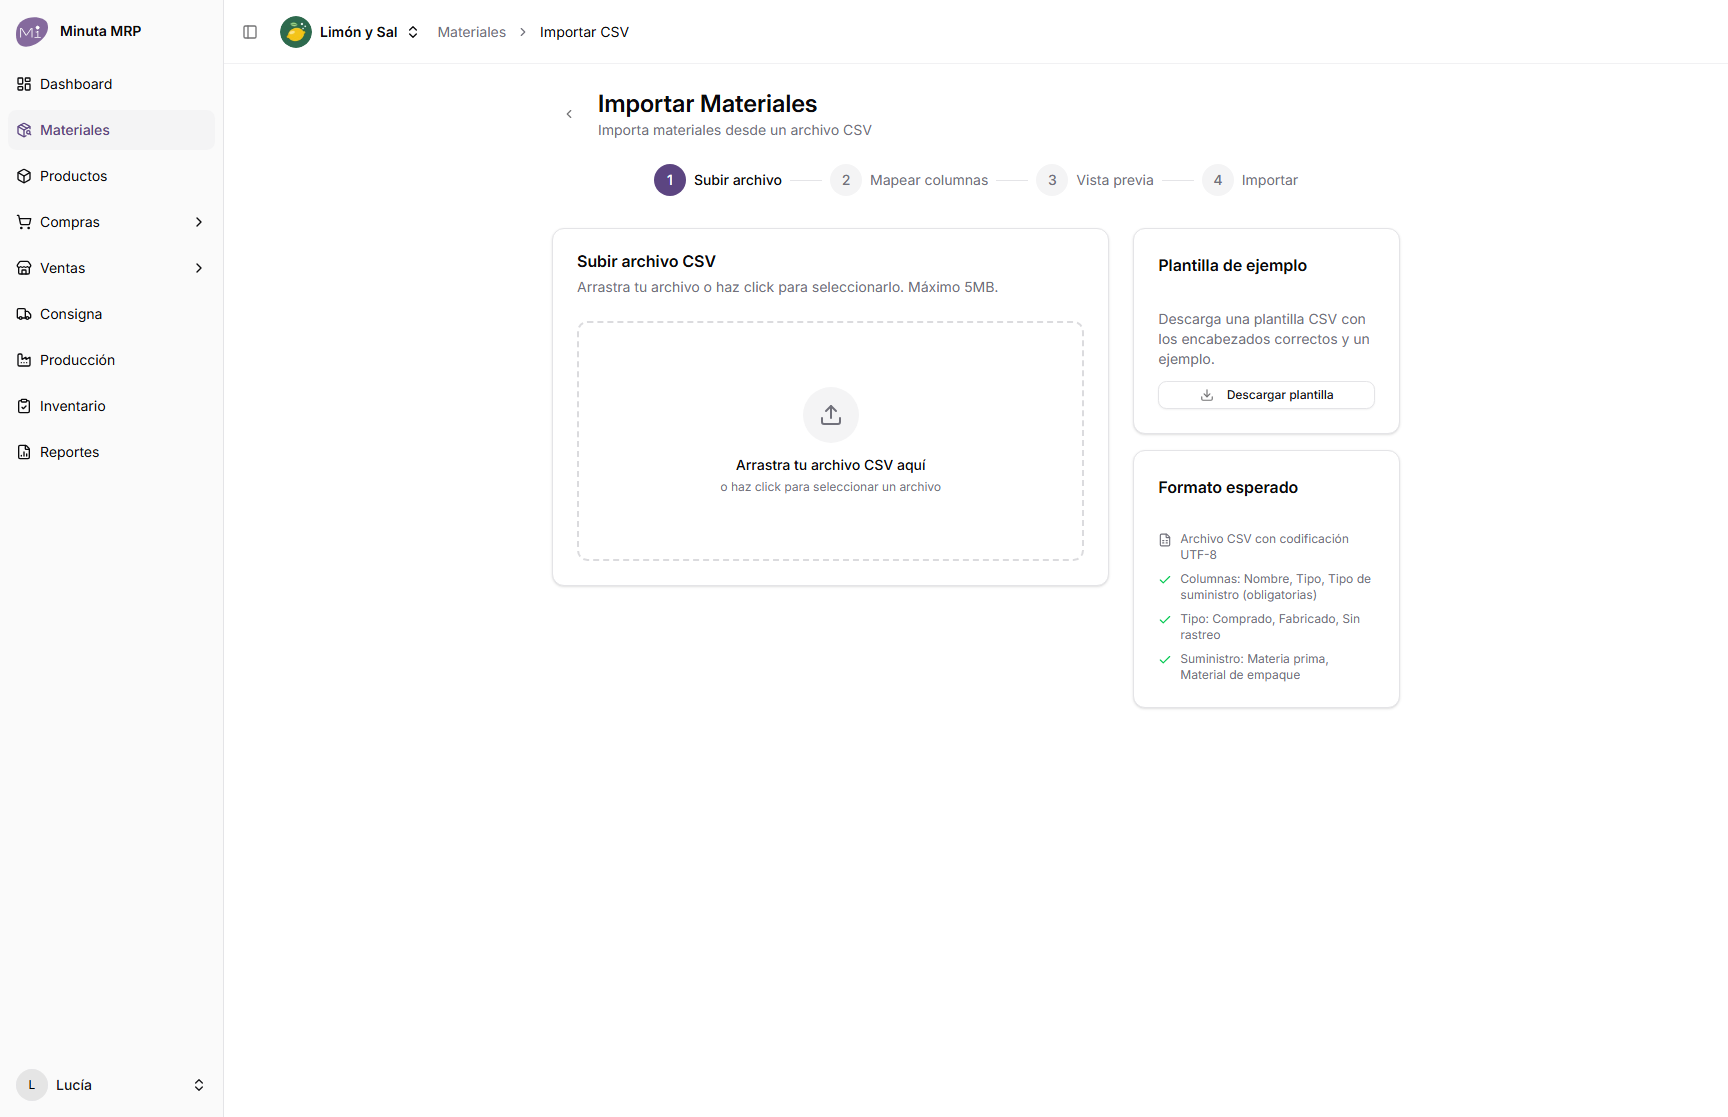The width and height of the screenshot is (1728, 1117).
Task: Open the Lucía user menu chevrons
Action: pos(199,1085)
